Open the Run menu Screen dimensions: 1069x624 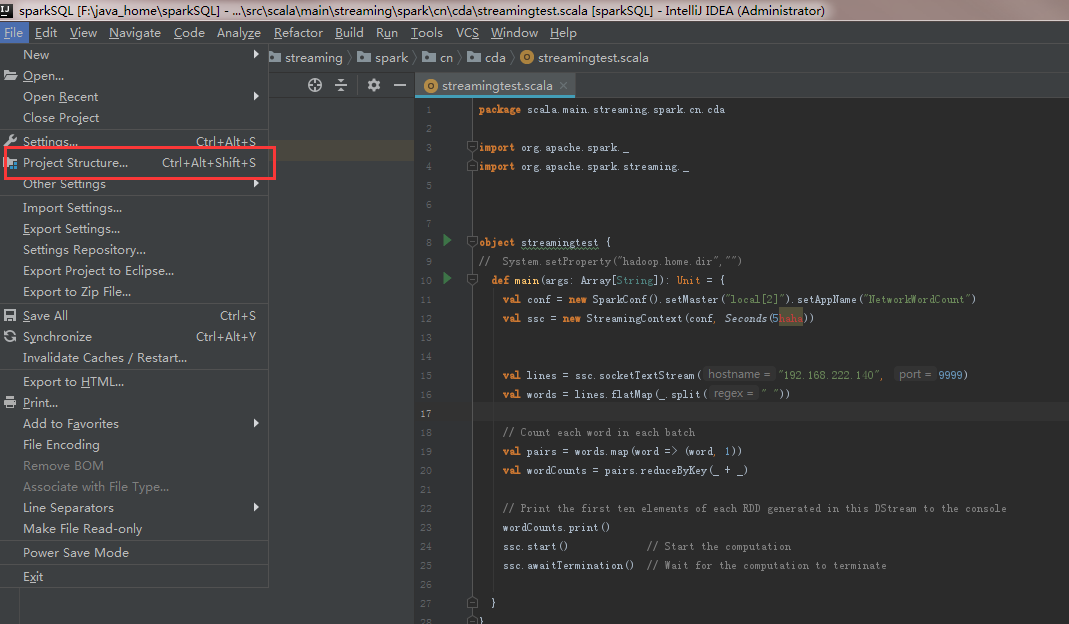387,33
